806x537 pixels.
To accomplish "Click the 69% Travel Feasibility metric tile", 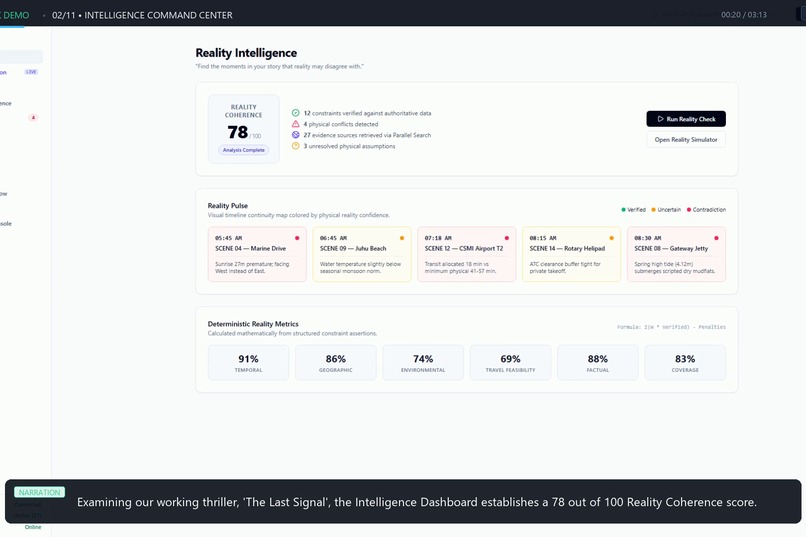I will coord(510,363).
